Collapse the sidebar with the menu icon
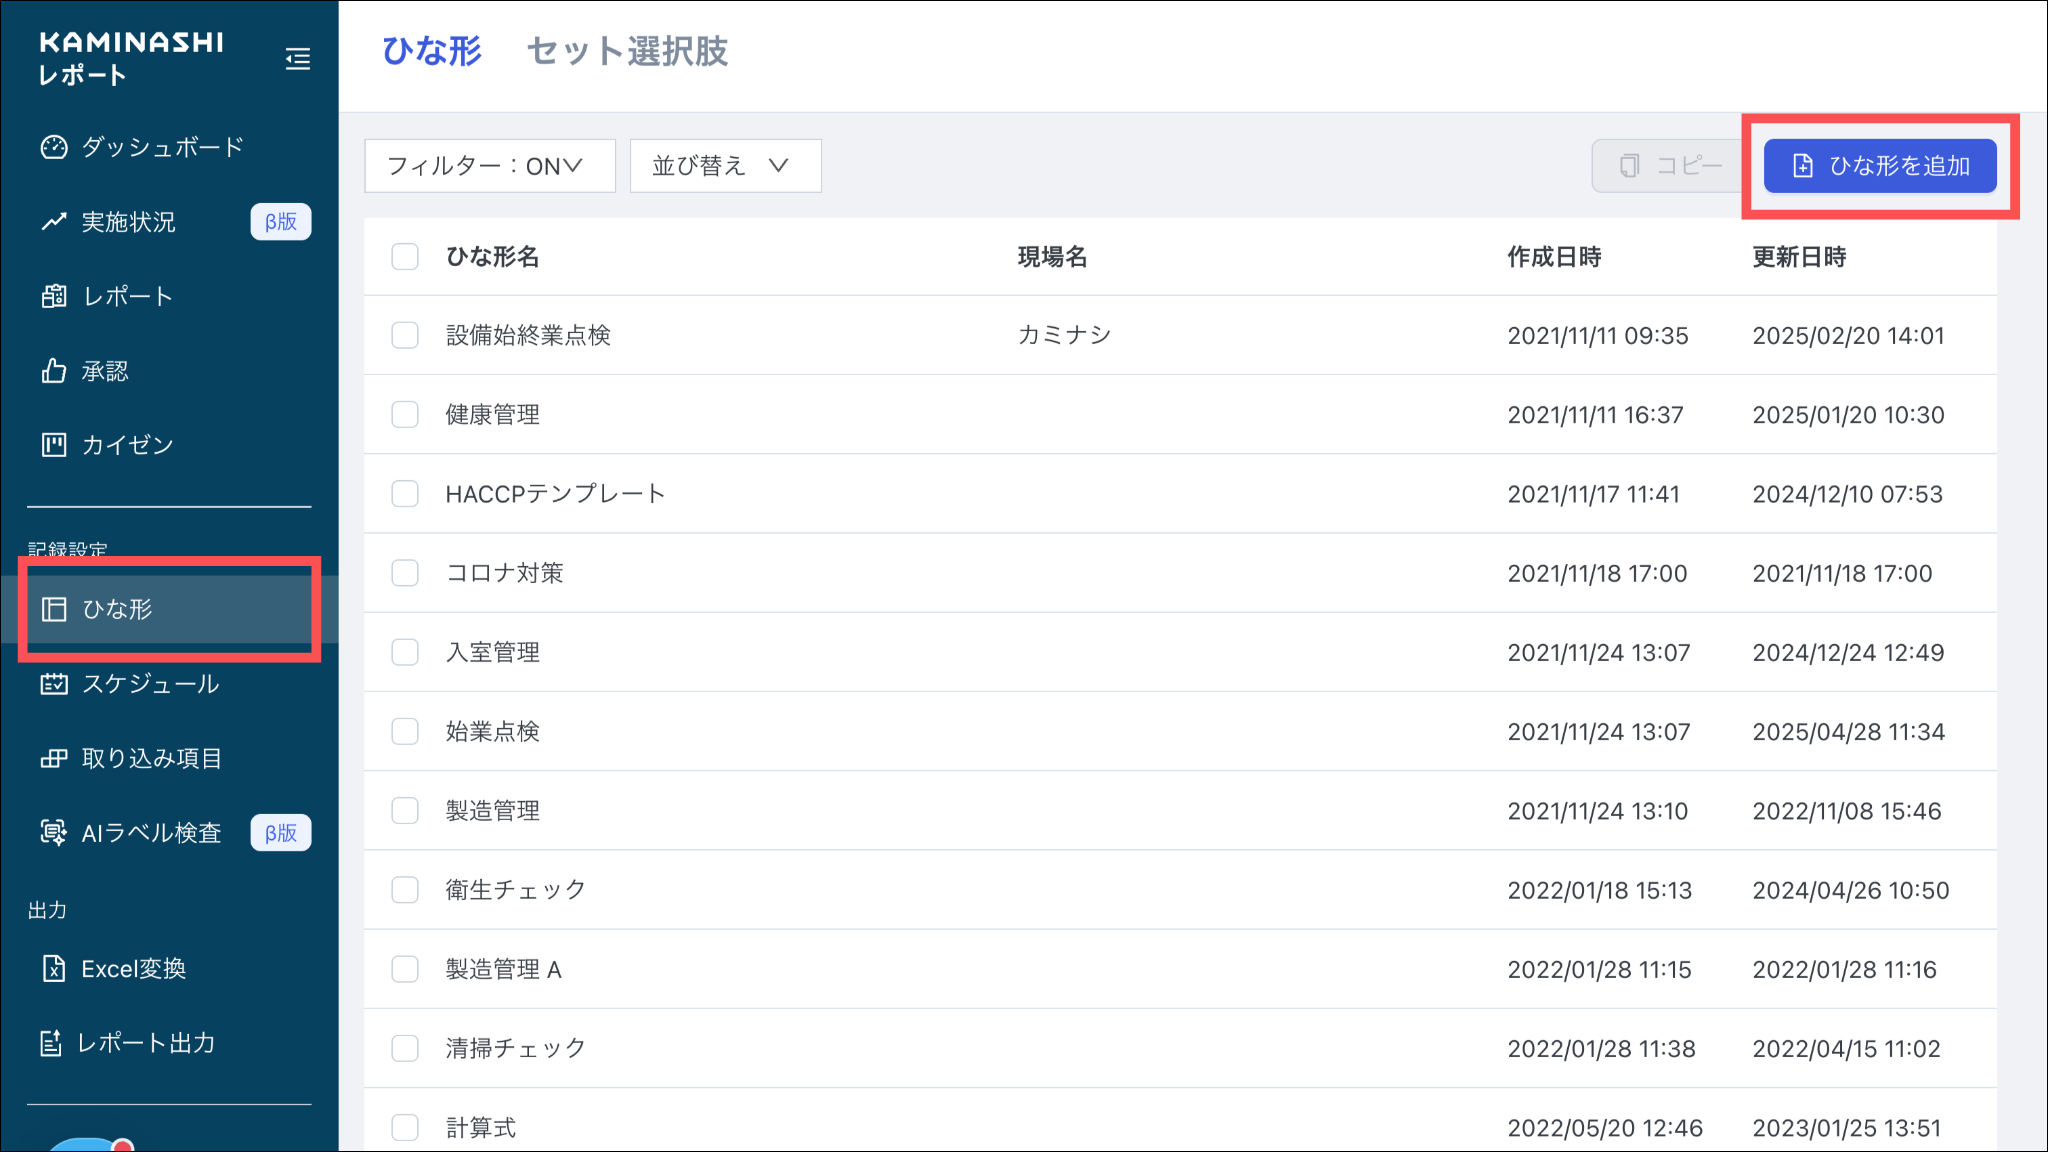Viewport: 2048px width, 1152px height. click(x=297, y=59)
